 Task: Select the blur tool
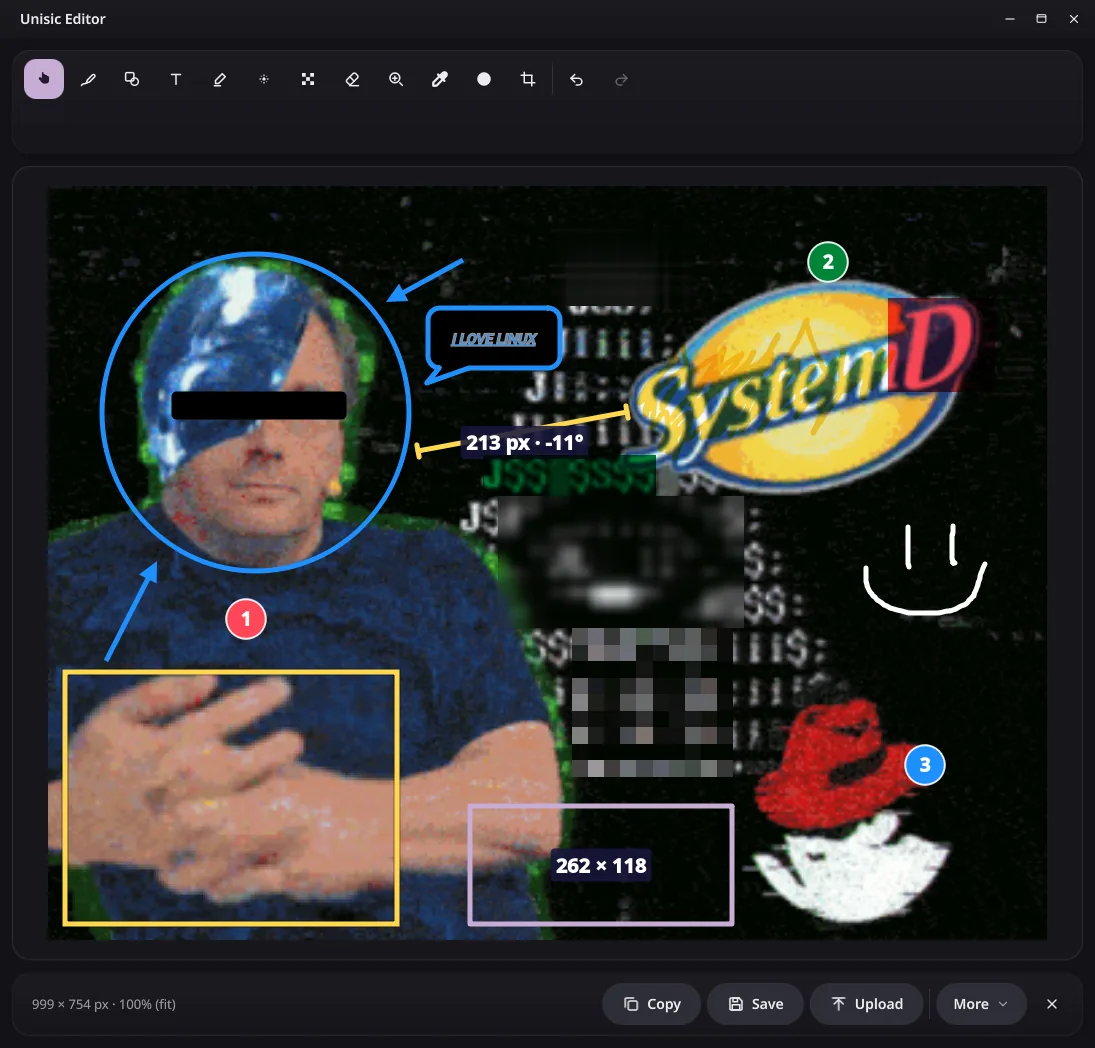[x=264, y=80]
